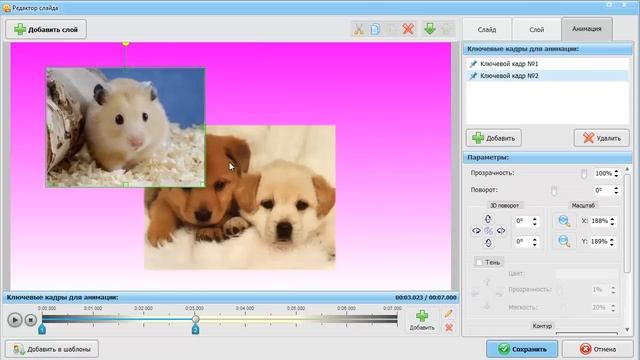640x360 pixels.
Task: Add keyframe with green plus under timeline
Action: click(x=422, y=320)
